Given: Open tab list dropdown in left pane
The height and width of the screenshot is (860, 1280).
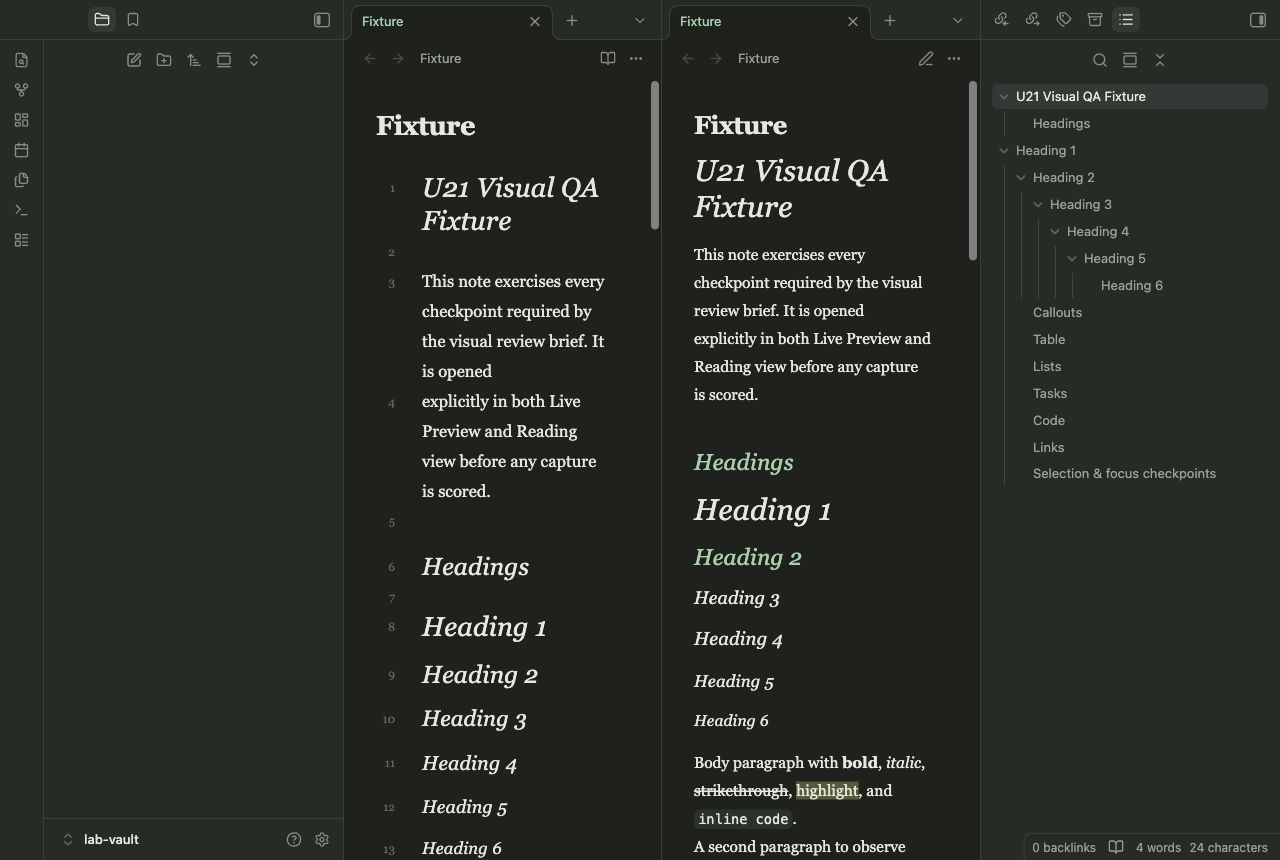Looking at the screenshot, I should pos(640,21).
